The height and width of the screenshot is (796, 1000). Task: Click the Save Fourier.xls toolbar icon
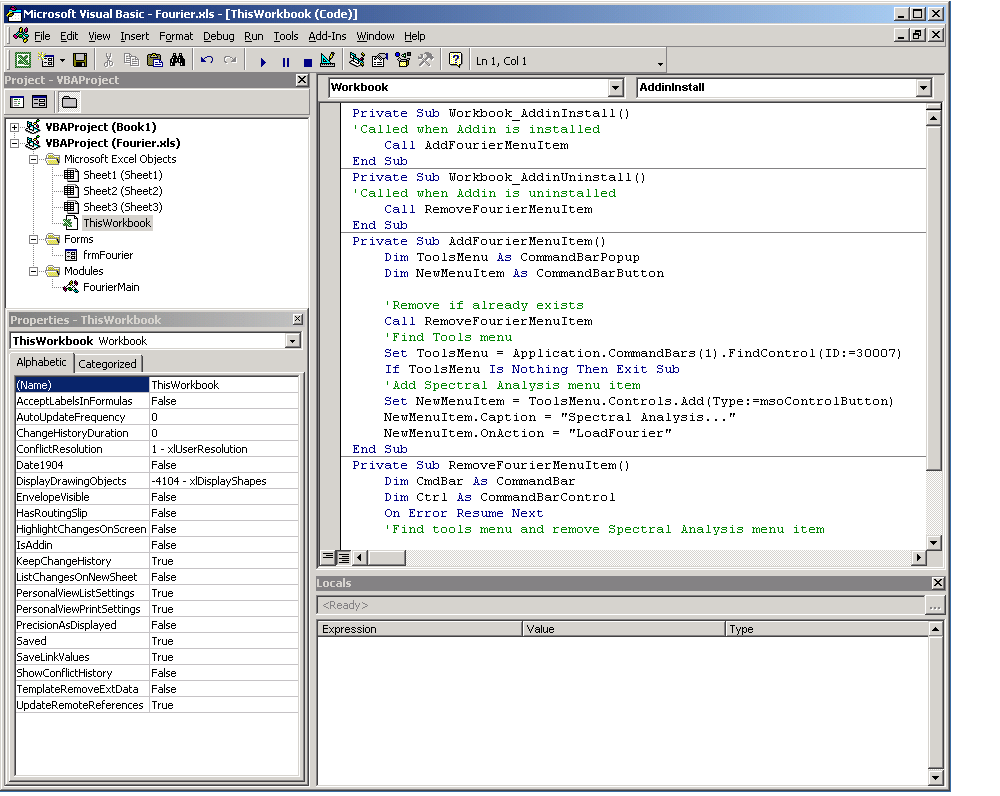[x=80, y=61]
